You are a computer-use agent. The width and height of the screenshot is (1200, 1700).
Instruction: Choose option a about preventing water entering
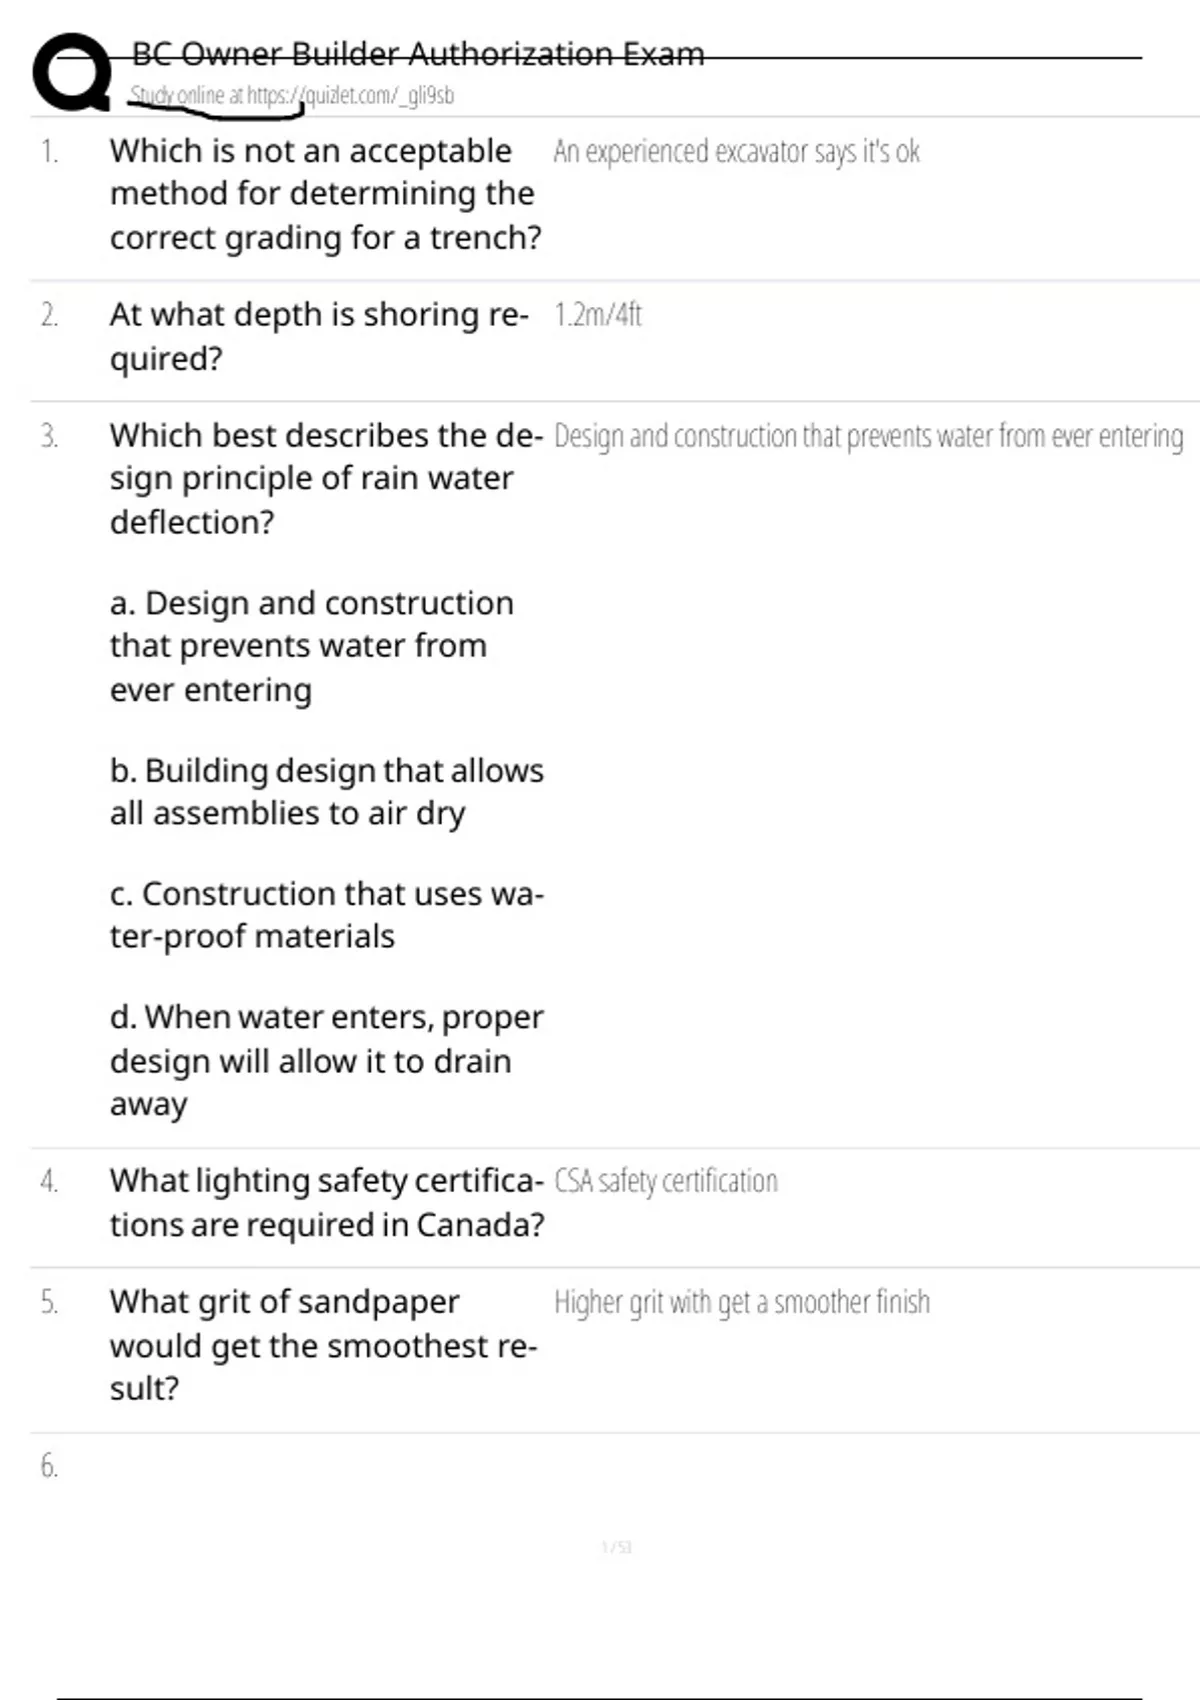tap(311, 646)
